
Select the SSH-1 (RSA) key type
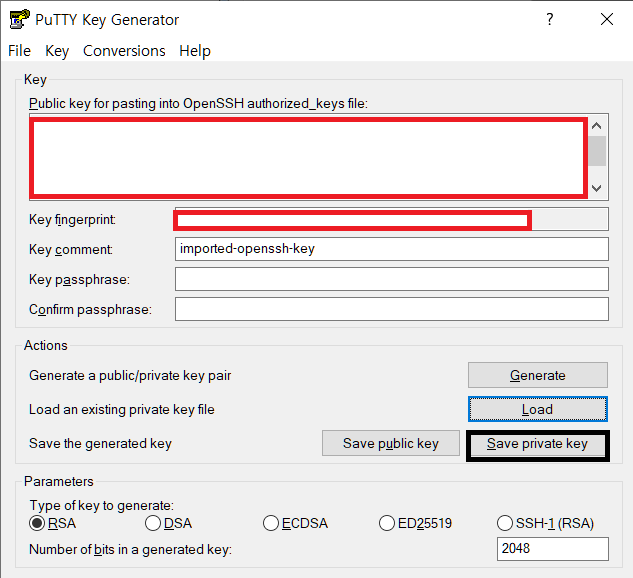(545, 523)
